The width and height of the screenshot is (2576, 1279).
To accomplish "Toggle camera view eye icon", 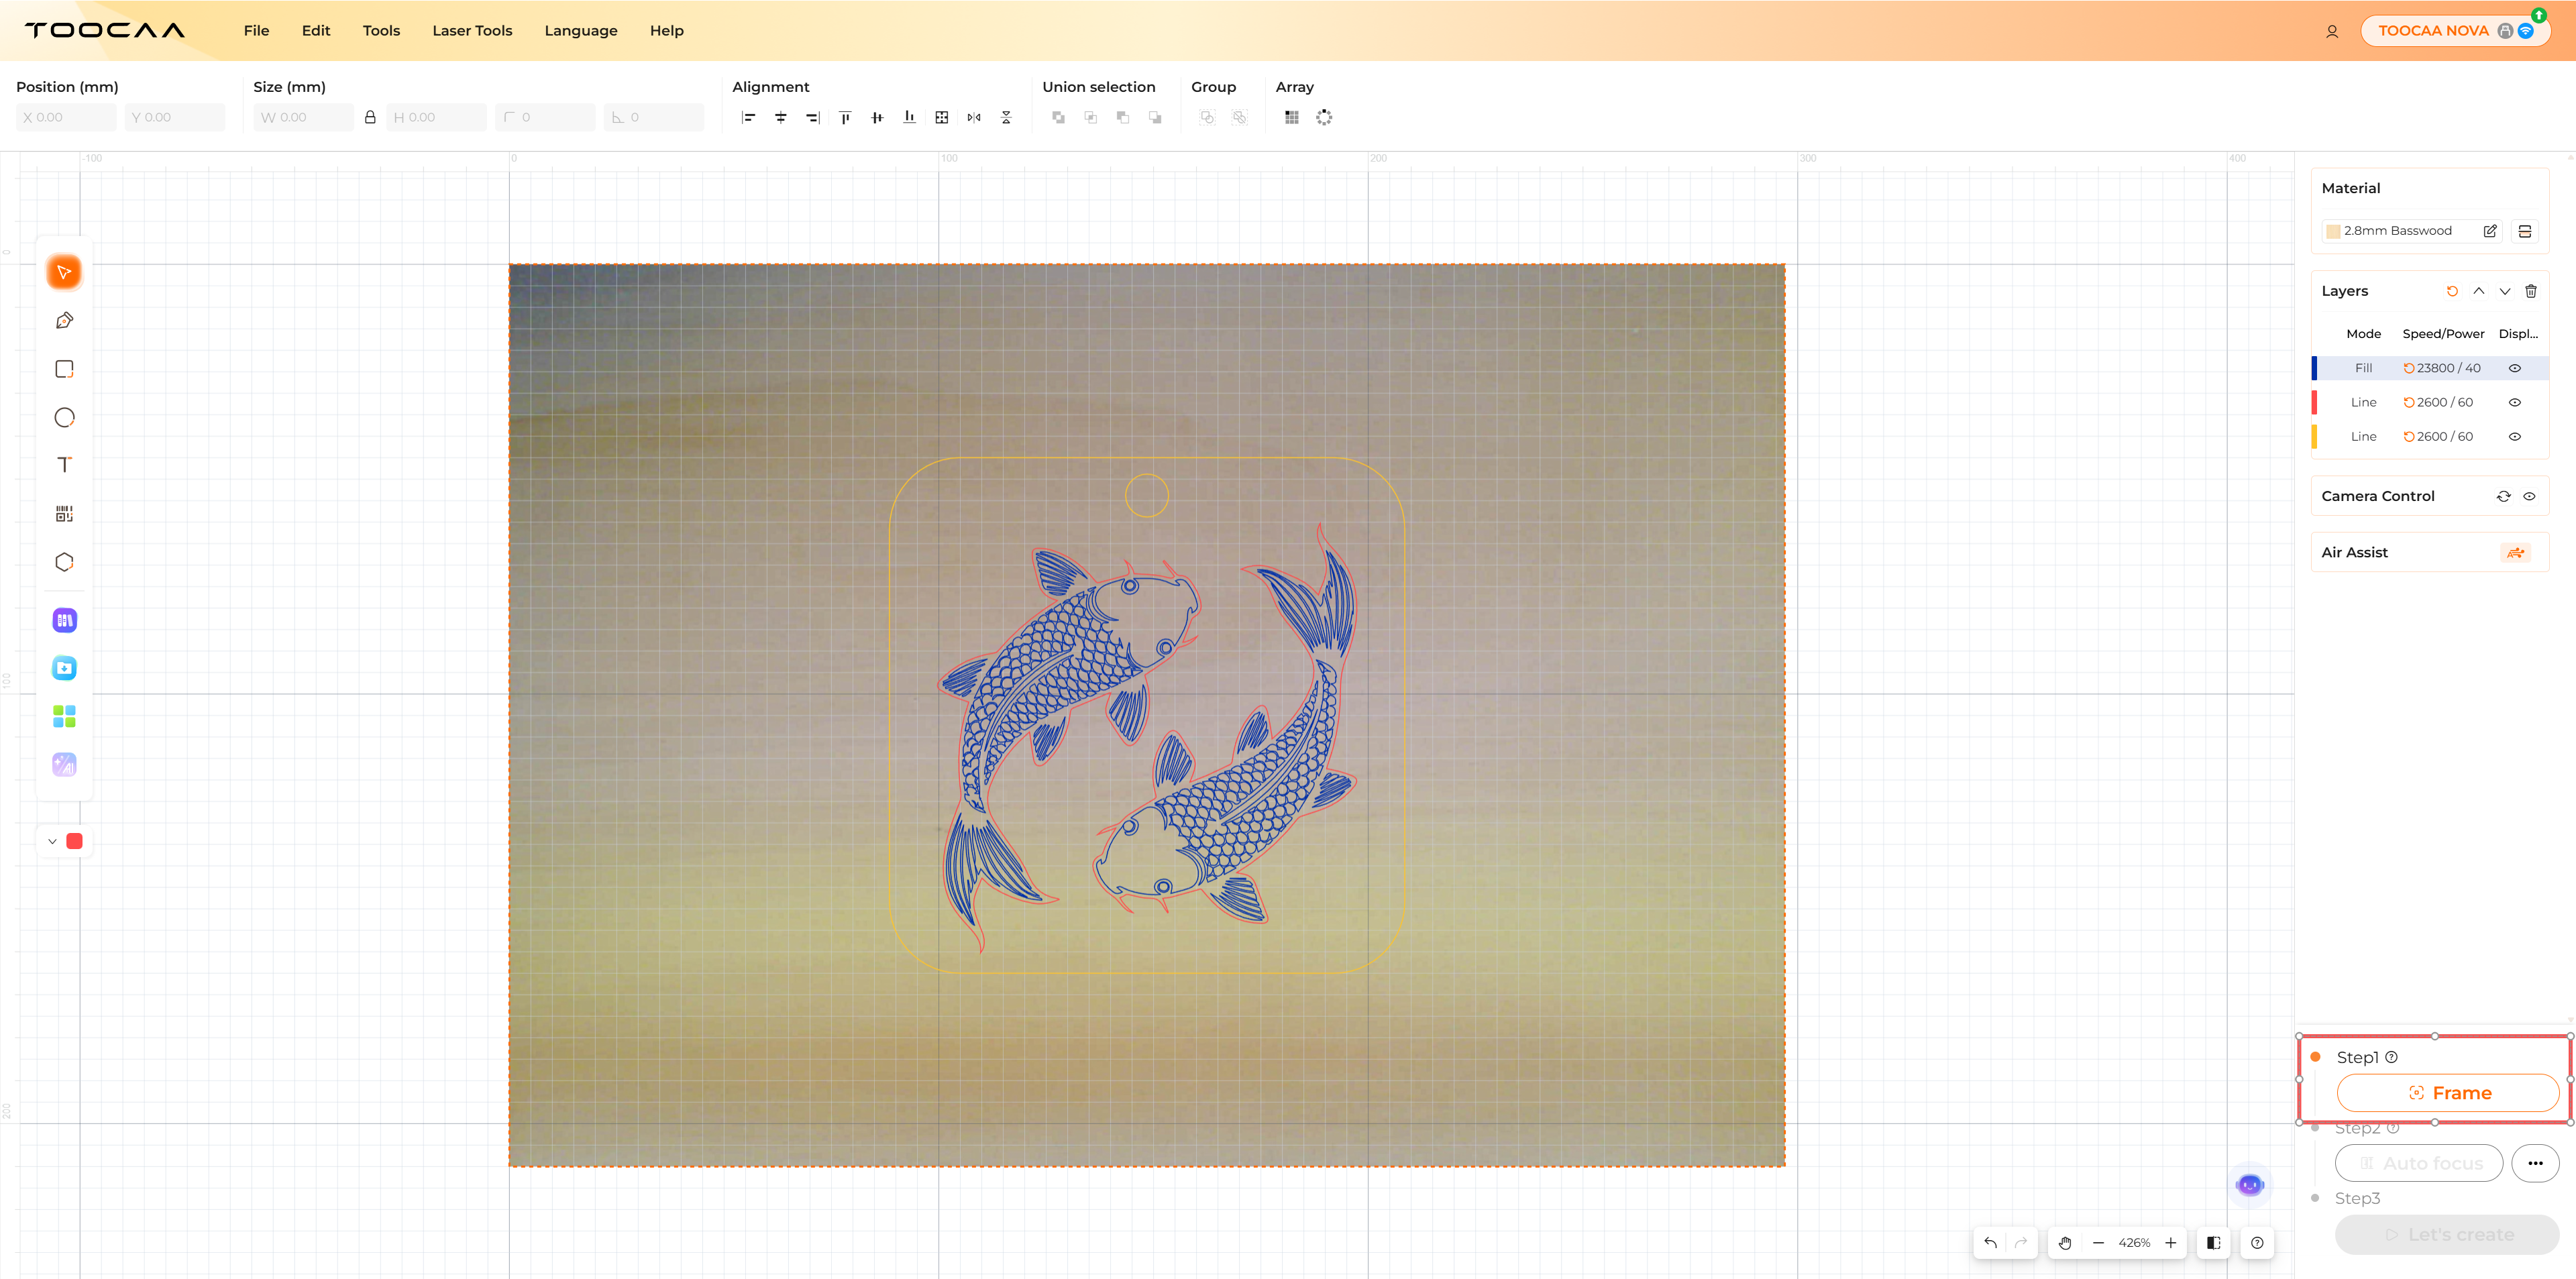I will [2529, 496].
